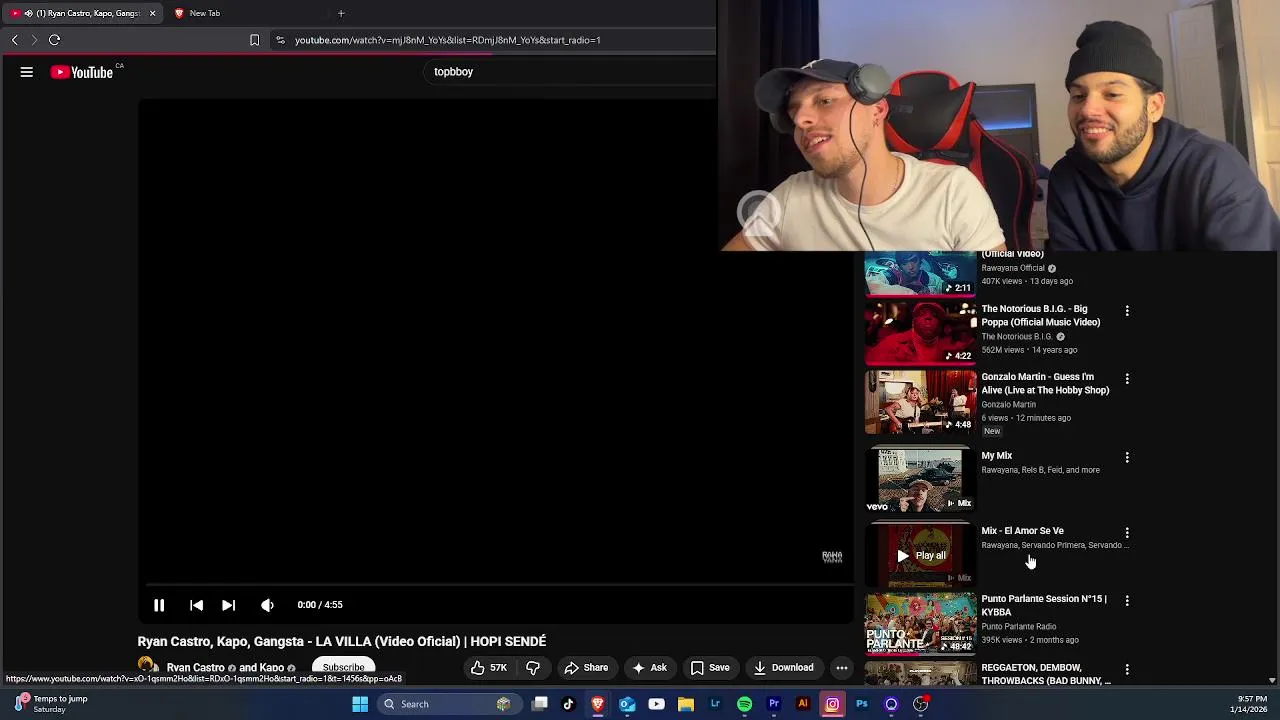This screenshot has height=720, width=1280.
Task: Open Punto Parlante Session thumbnail
Action: coord(920,624)
